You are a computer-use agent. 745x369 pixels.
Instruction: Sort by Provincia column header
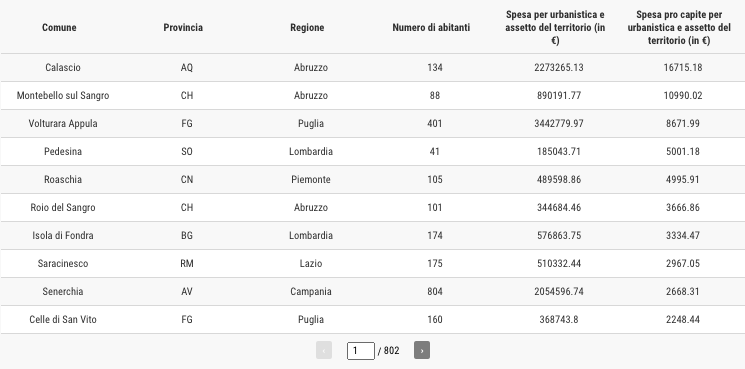coord(183,28)
